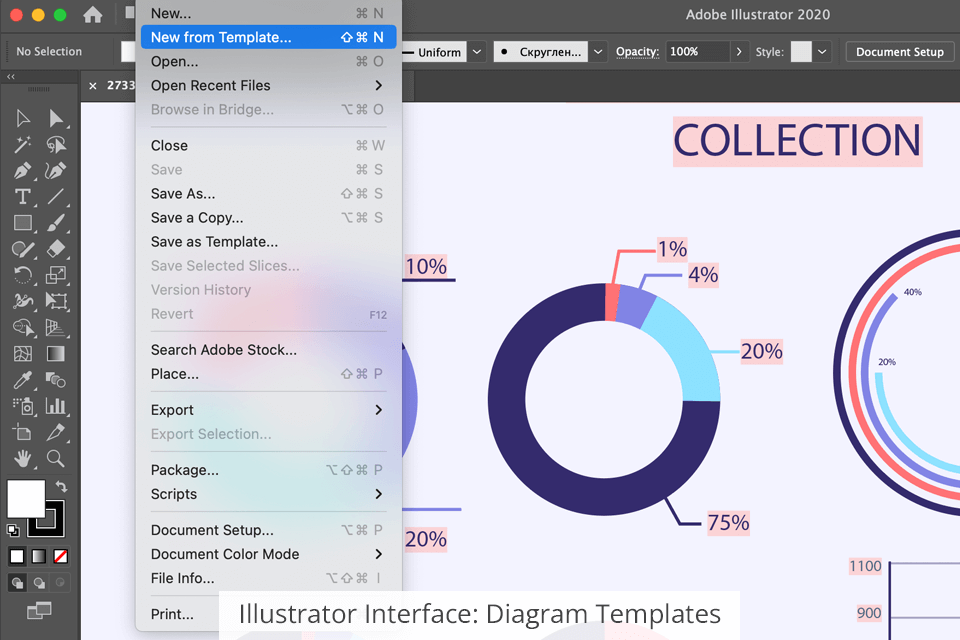Screen dimensions: 960x640
Task: Select the Rotate tool
Action: click(23, 274)
